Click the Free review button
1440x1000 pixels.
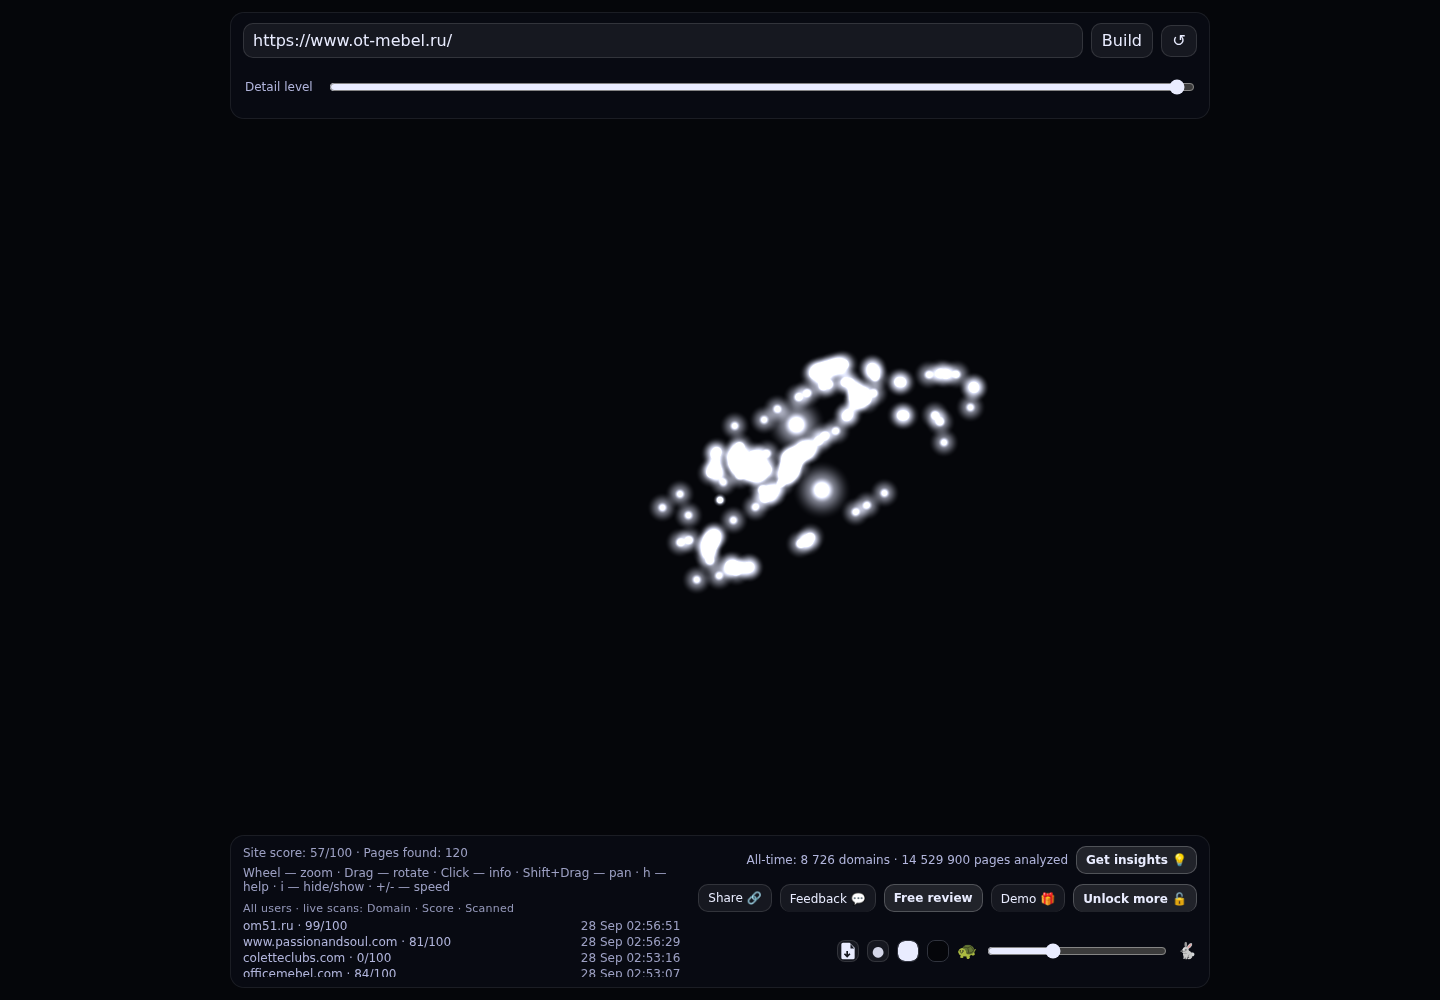[933, 898]
